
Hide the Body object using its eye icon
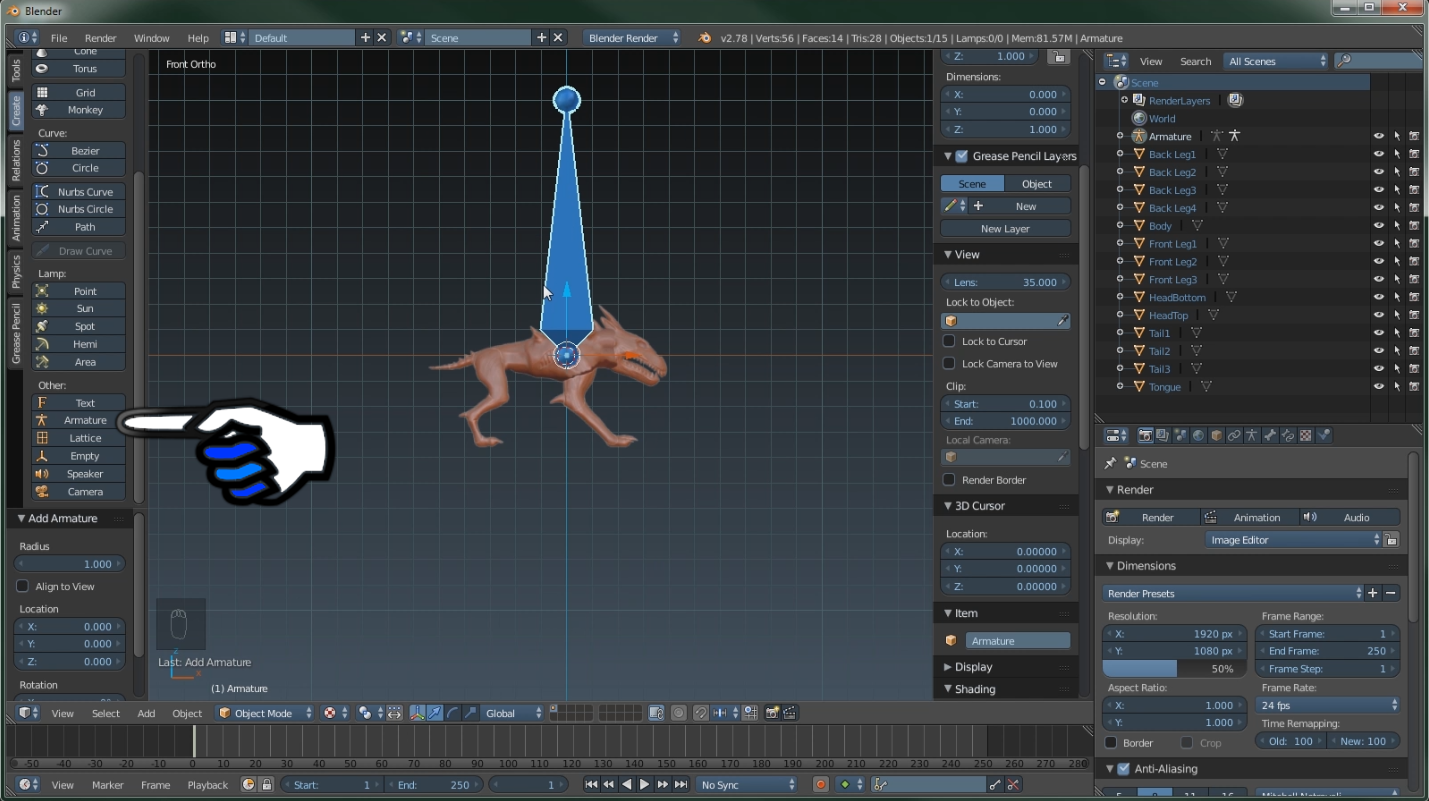1379,226
